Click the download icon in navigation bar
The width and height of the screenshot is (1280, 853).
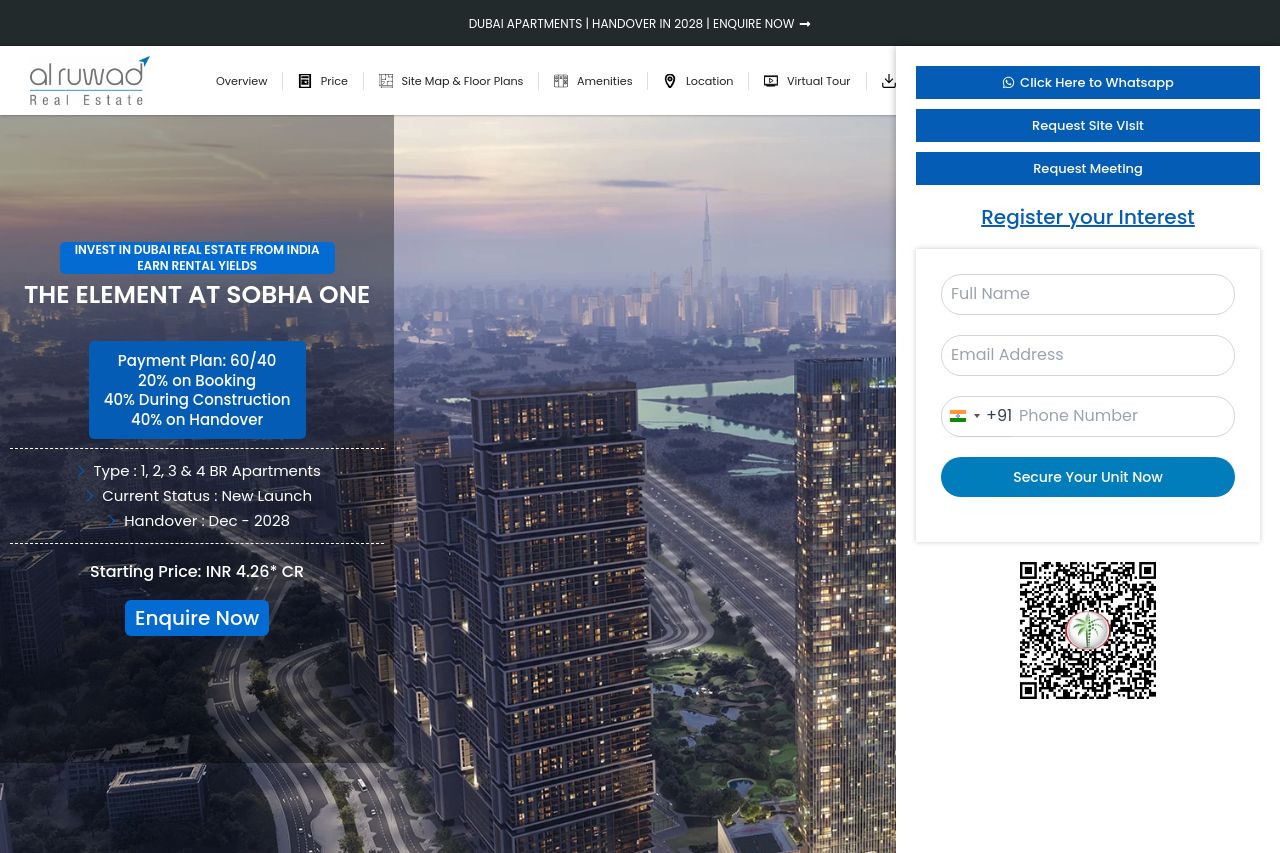tap(889, 81)
